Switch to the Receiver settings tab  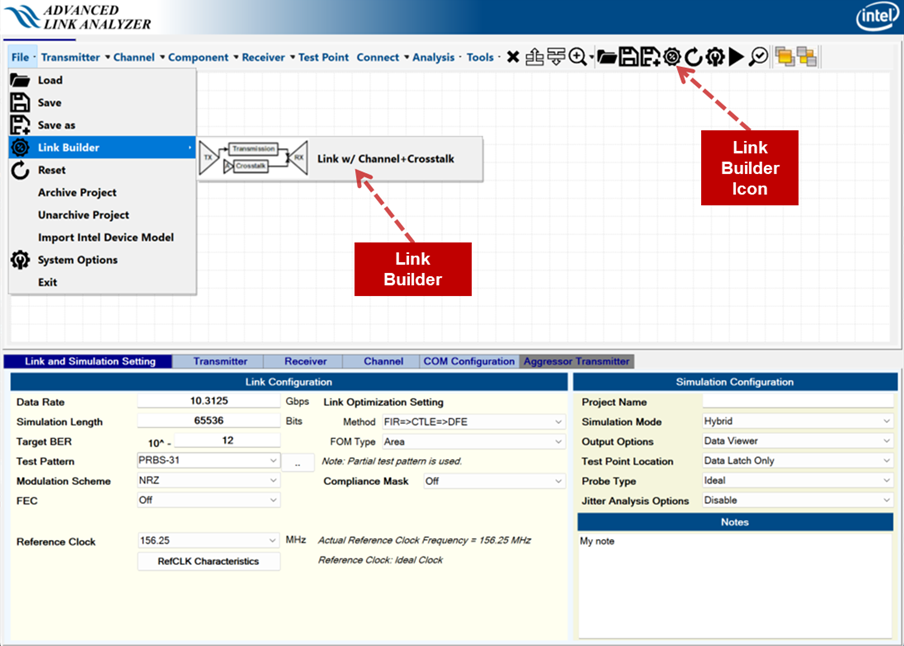click(304, 362)
